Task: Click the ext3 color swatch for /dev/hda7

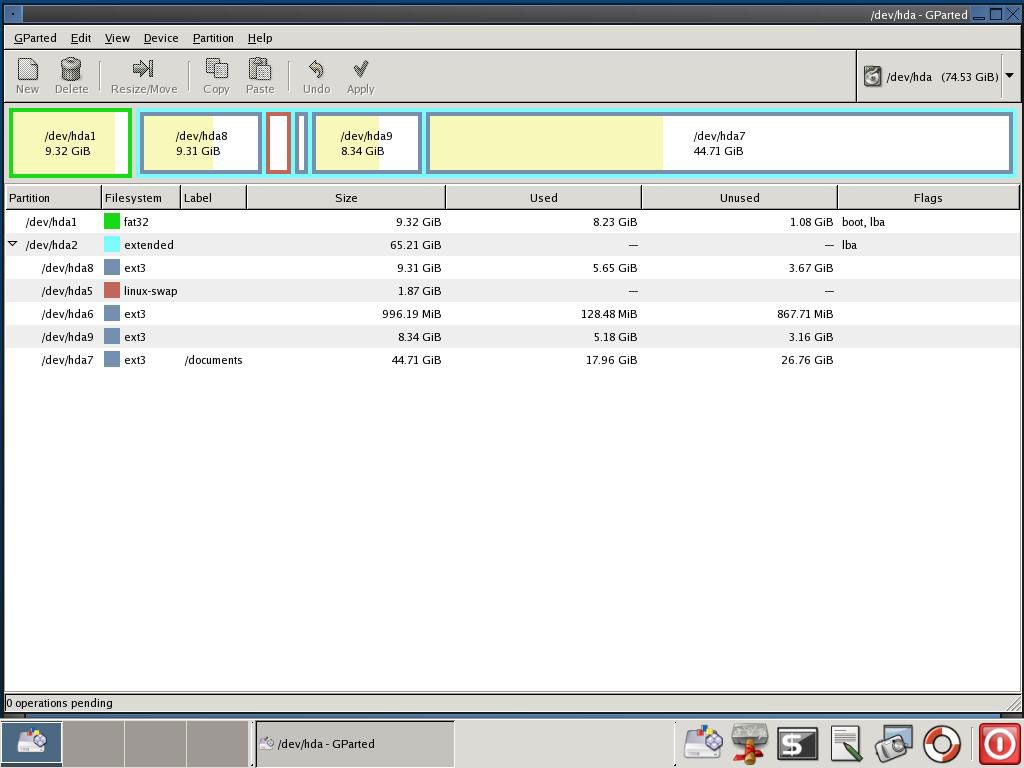Action: (x=112, y=360)
